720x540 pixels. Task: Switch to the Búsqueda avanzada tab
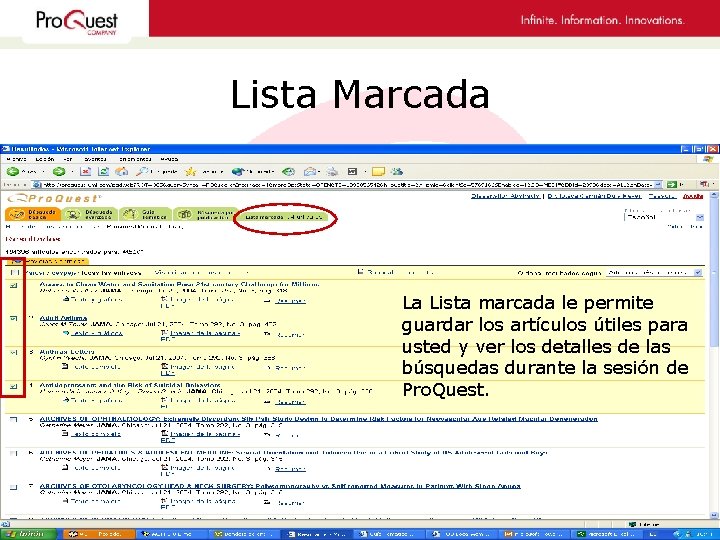click(90, 214)
